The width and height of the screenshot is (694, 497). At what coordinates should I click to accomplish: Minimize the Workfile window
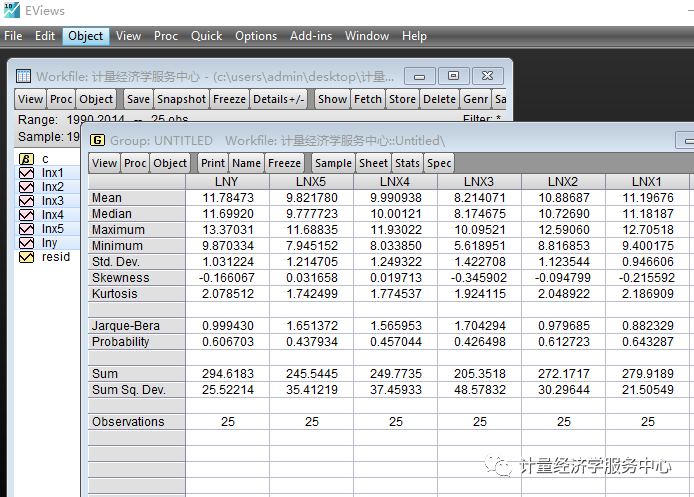[x=420, y=76]
